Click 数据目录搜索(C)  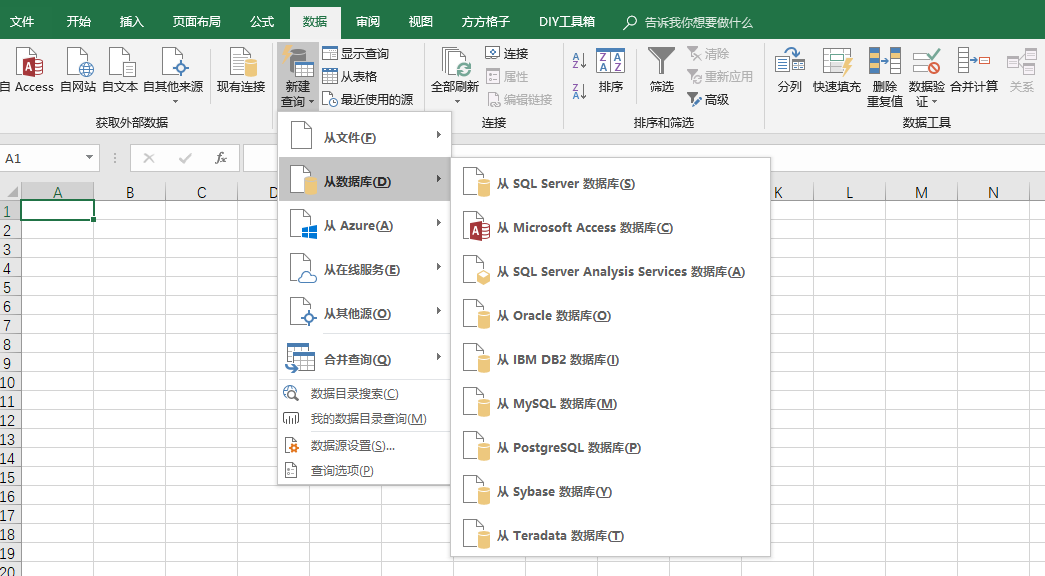point(365,393)
